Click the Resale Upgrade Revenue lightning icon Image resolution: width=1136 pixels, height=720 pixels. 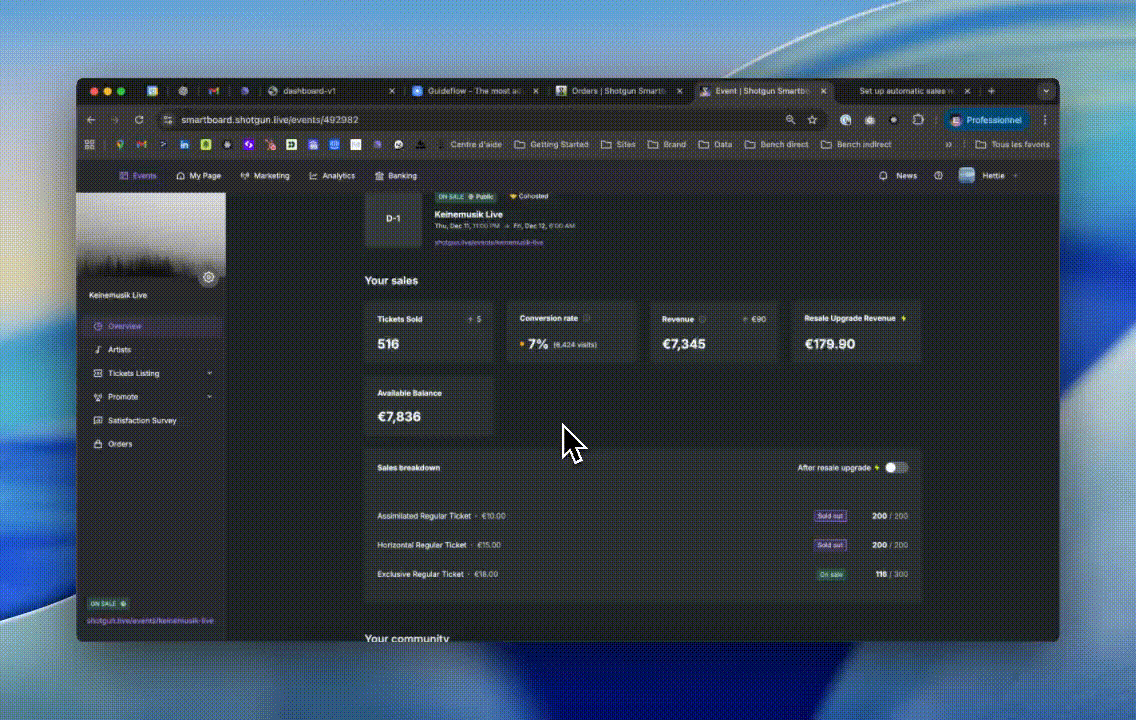pos(903,318)
